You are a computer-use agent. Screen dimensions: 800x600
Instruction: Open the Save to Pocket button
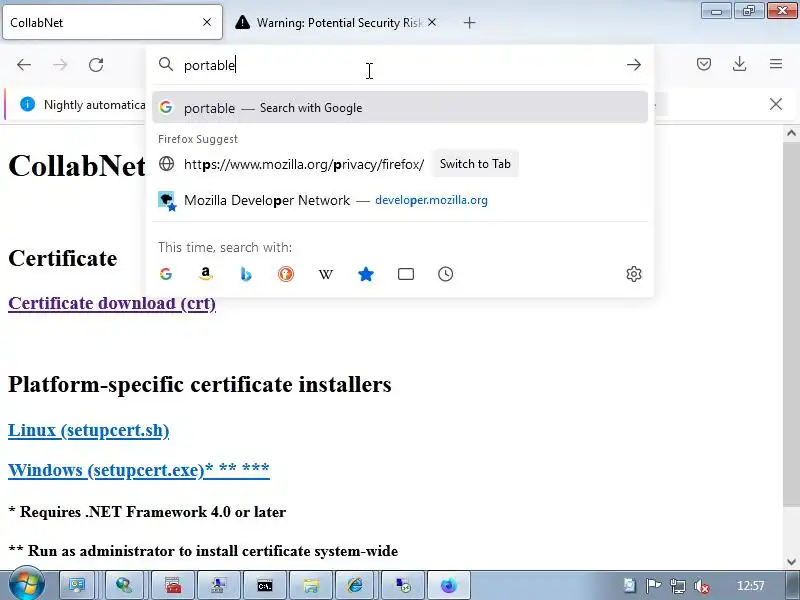pos(704,64)
